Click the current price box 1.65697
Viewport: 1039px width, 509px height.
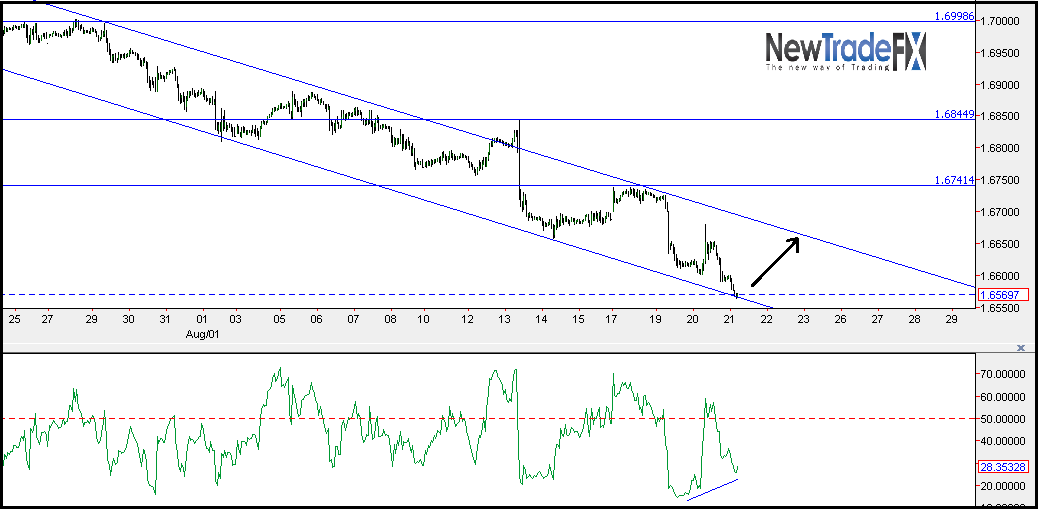1003,294
